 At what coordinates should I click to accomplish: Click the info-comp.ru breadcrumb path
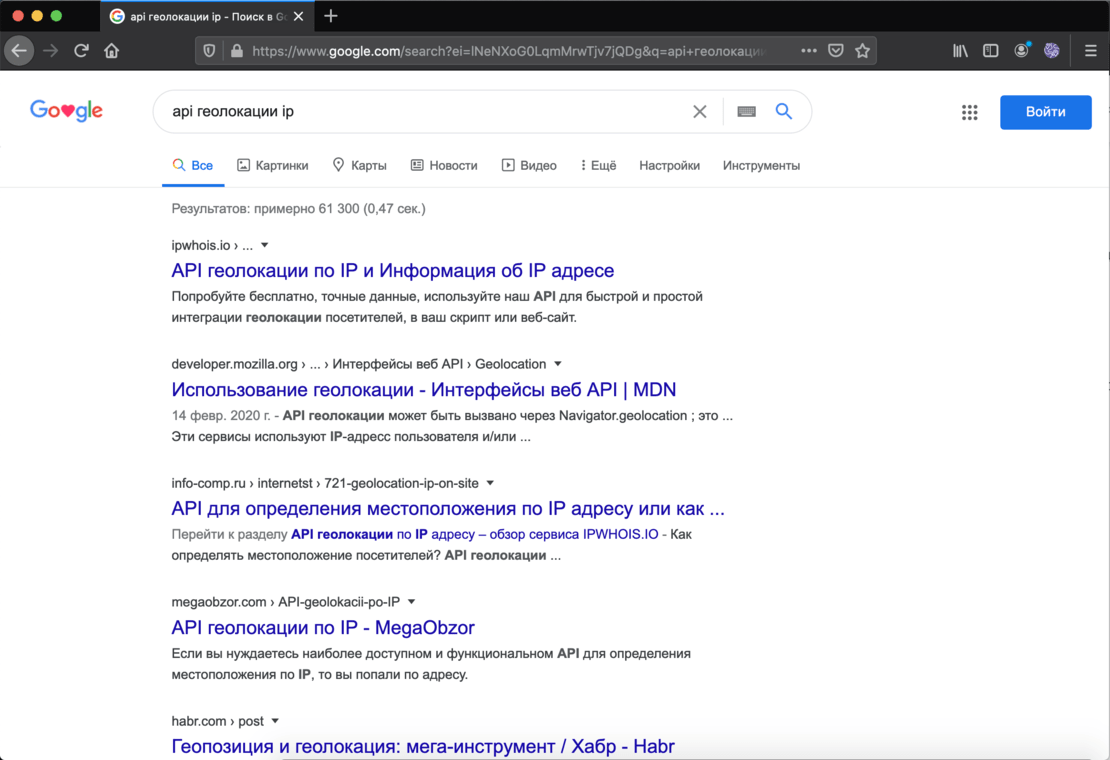(325, 483)
